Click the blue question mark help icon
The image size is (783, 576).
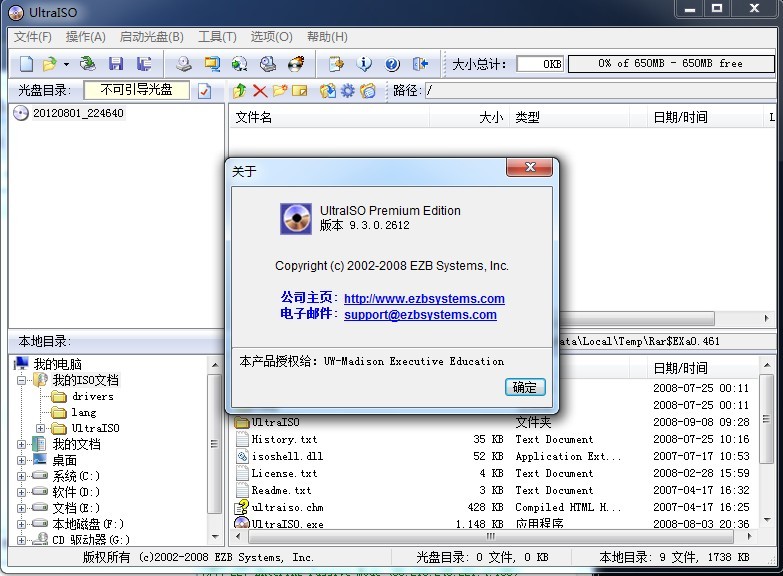click(x=392, y=64)
